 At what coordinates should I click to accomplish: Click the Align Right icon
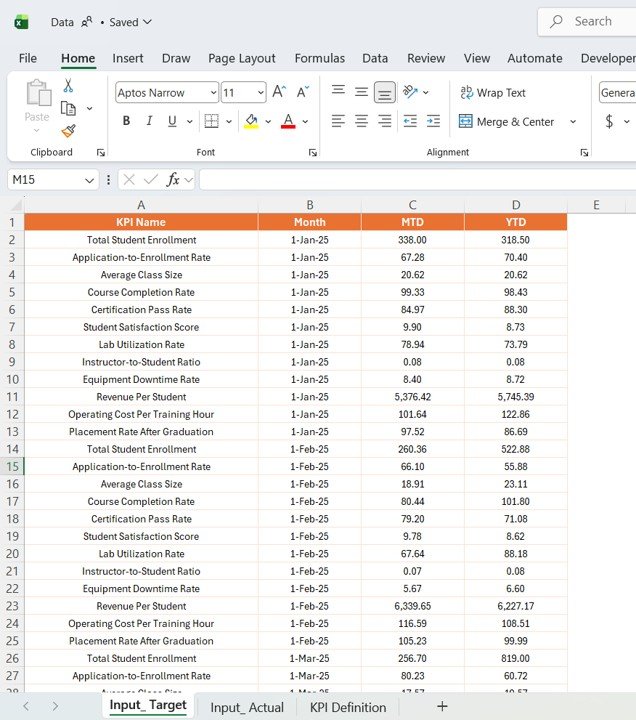click(385, 121)
